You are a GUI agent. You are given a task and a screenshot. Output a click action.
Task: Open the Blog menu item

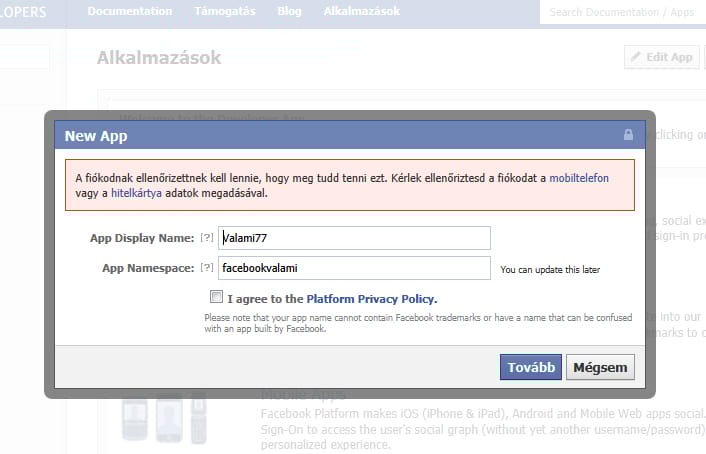[x=289, y=11]
